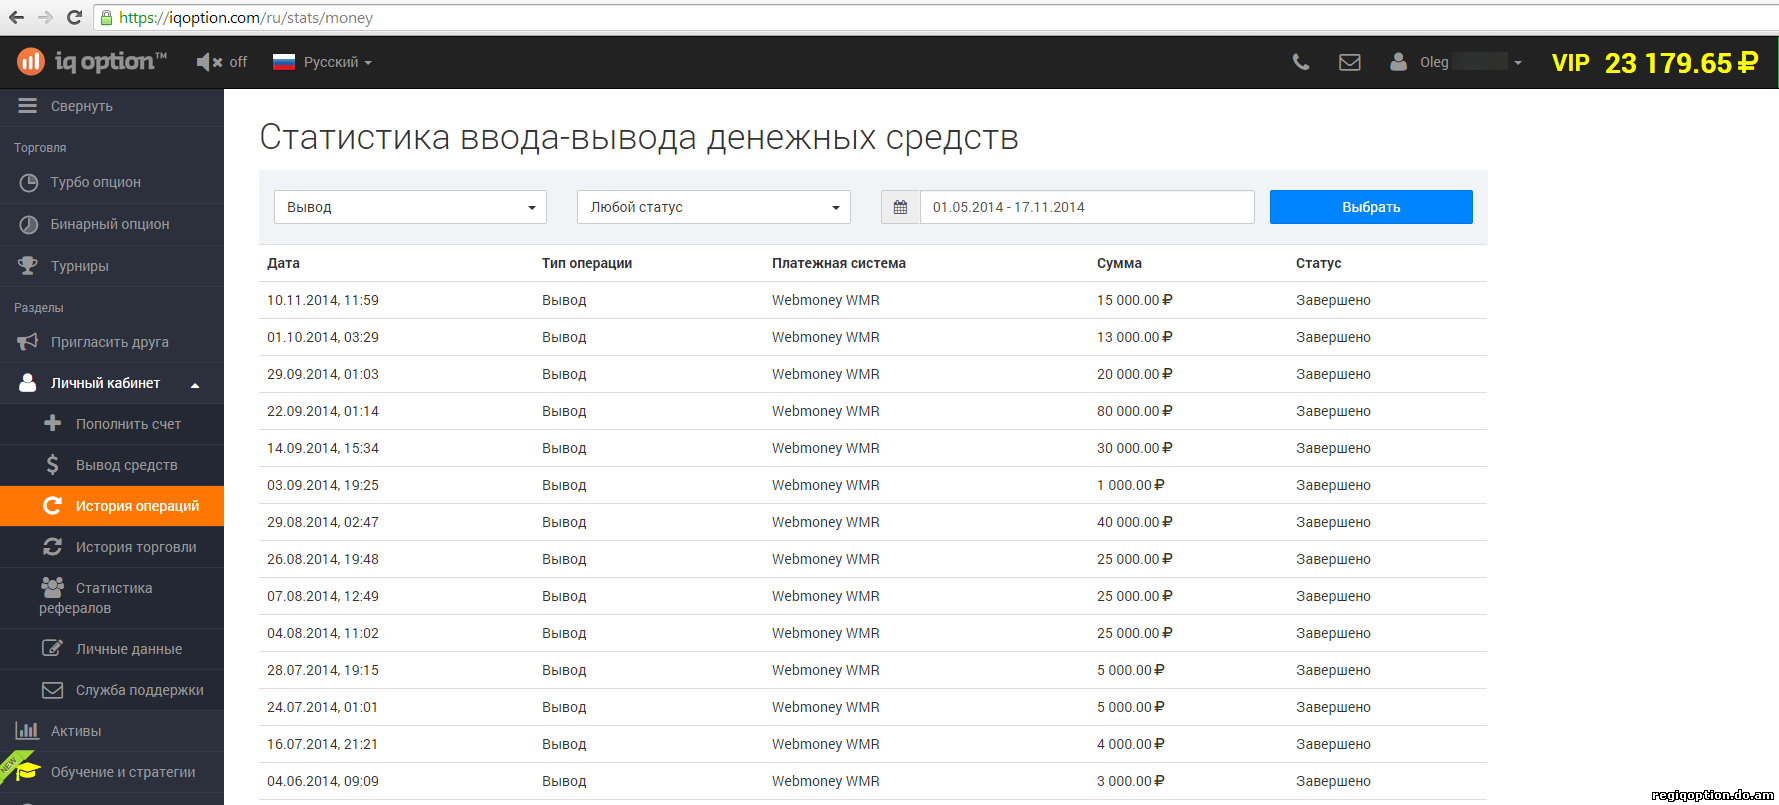Click the megaphone invite icon
This screenshot has height=805, width=1779.
(x=28, y=342)
